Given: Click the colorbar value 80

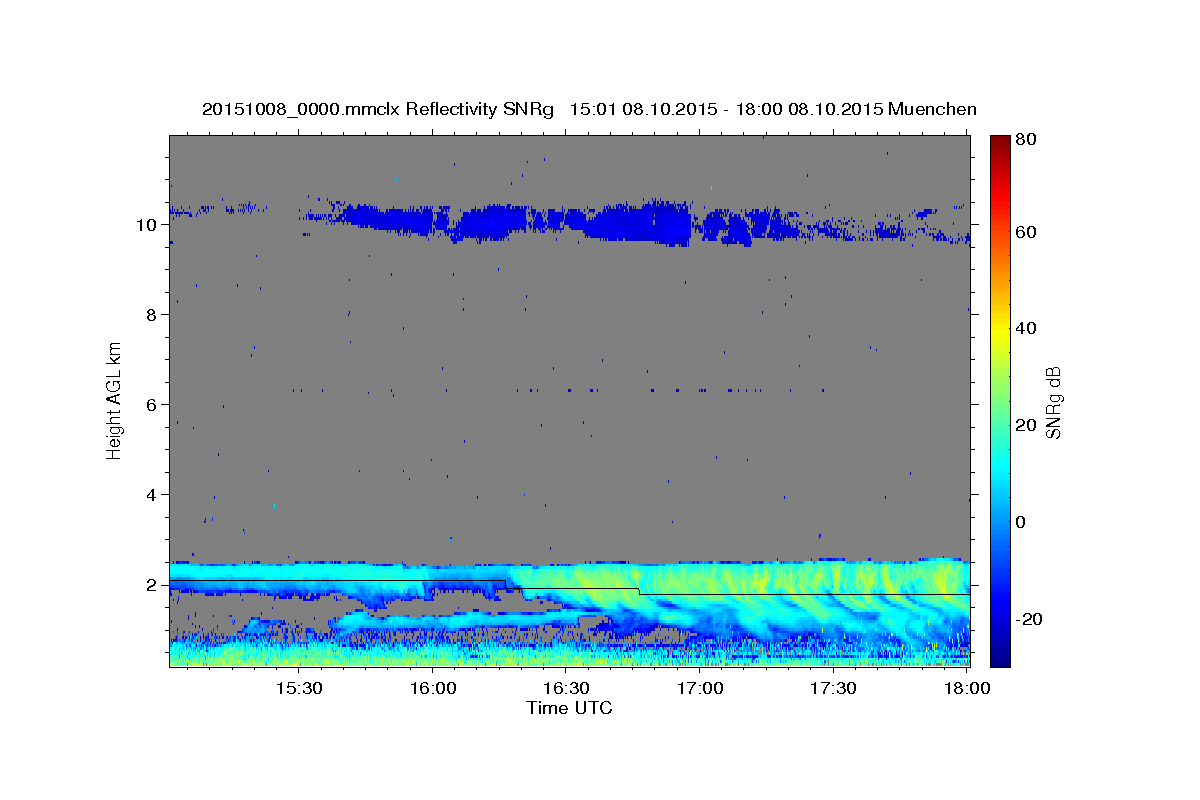Looking at the screenshot, I should (1026, 140).
